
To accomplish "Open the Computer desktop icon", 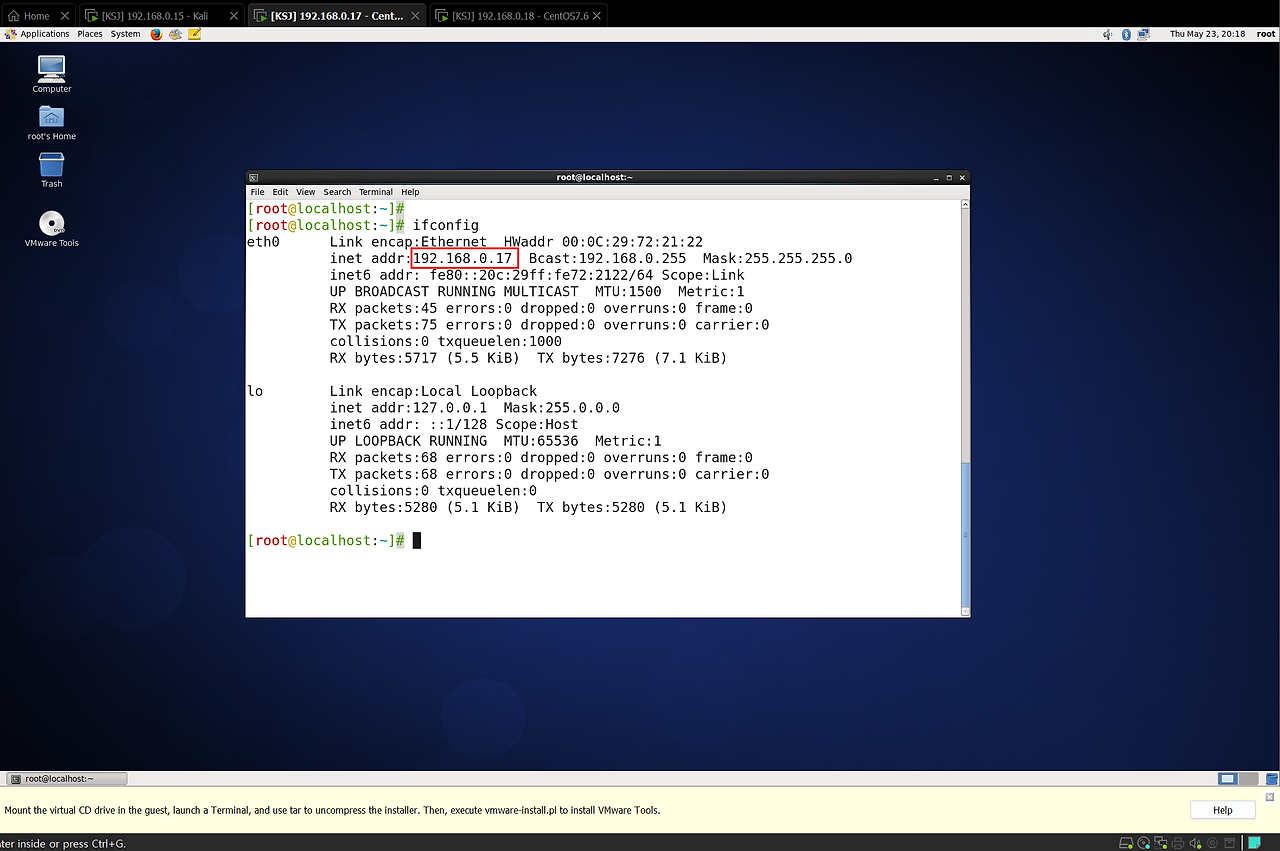I will [x=52, y=70].
